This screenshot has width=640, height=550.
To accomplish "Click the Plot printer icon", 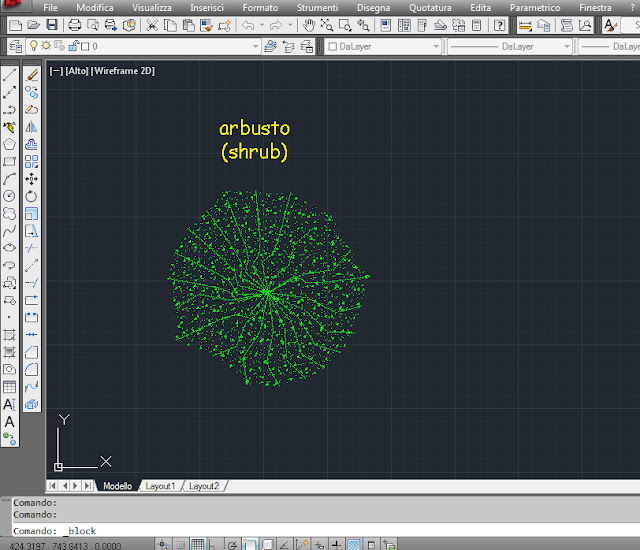I will [74, 25].
